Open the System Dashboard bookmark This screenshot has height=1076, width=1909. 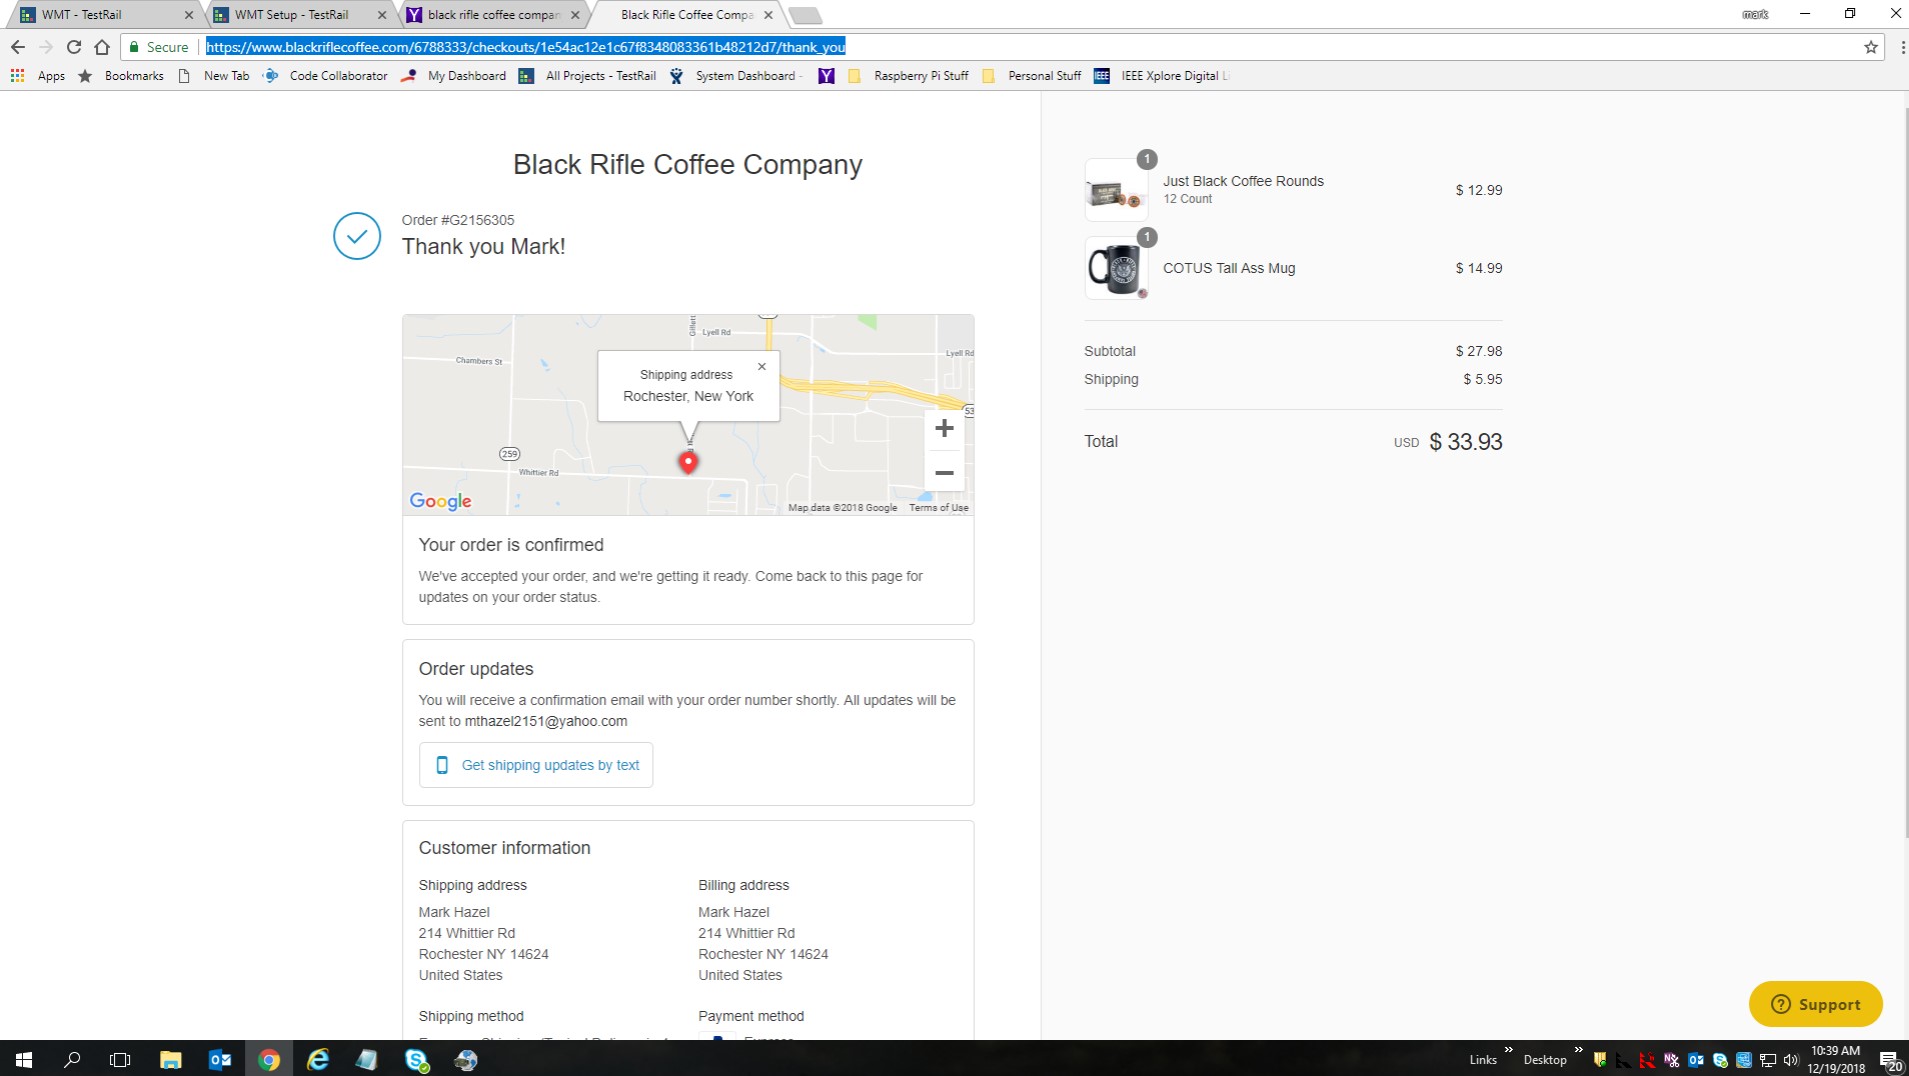click(736, 76)
